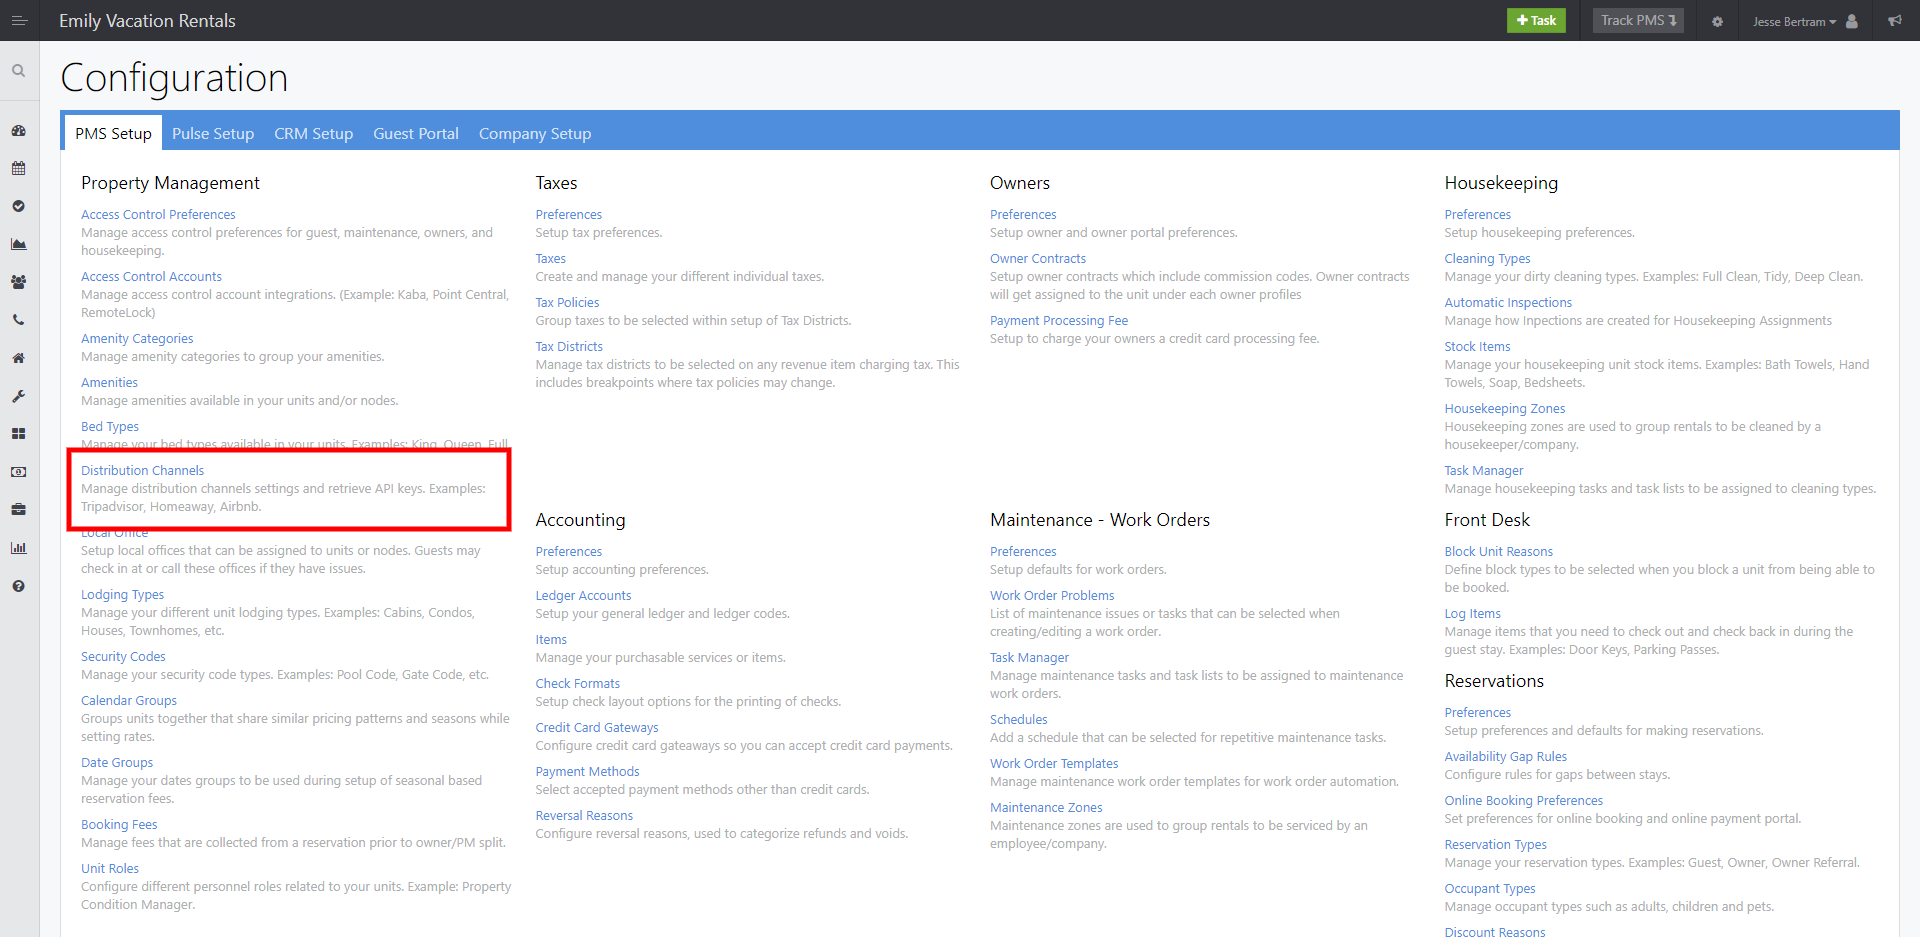Screen dimensions: 1920x937
Task: Open the Log Items link
Action: pyautogui.click(x=1473, y=613)
